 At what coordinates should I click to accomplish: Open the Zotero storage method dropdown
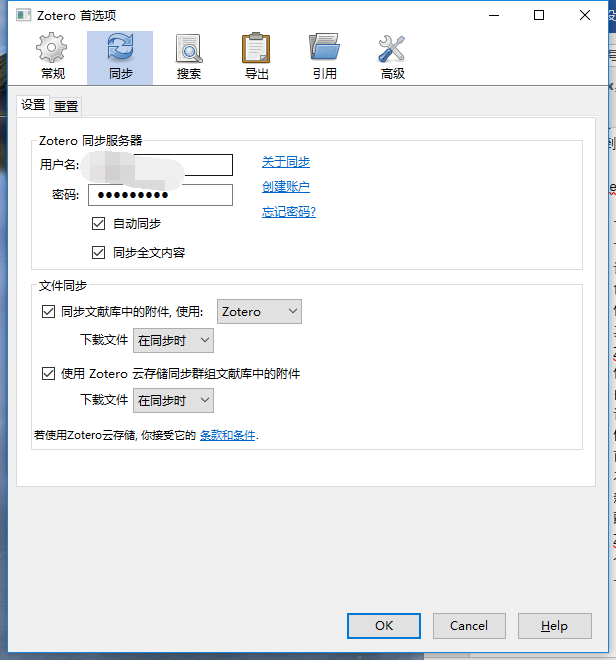(x=259, y=311)
